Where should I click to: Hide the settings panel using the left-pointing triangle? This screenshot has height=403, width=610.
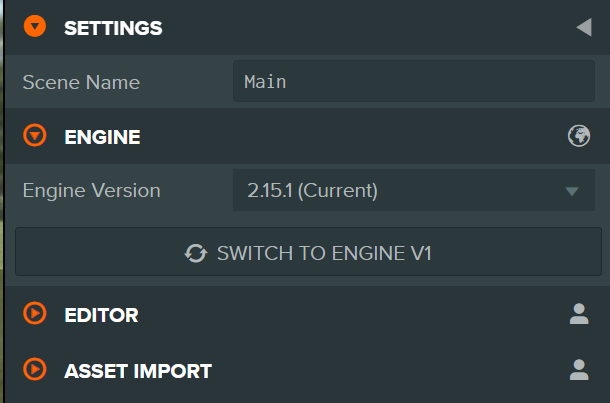coord(584,28)
